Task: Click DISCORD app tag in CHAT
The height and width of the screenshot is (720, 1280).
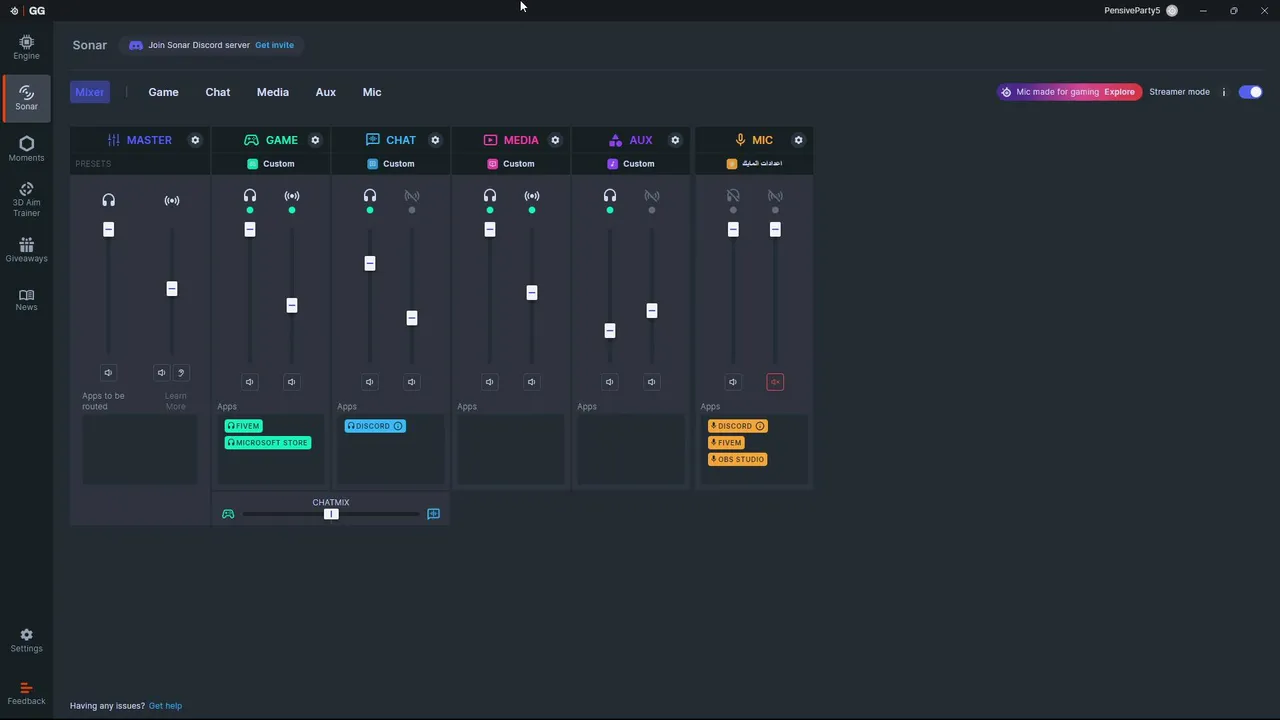Action: (x=375, y=426)
